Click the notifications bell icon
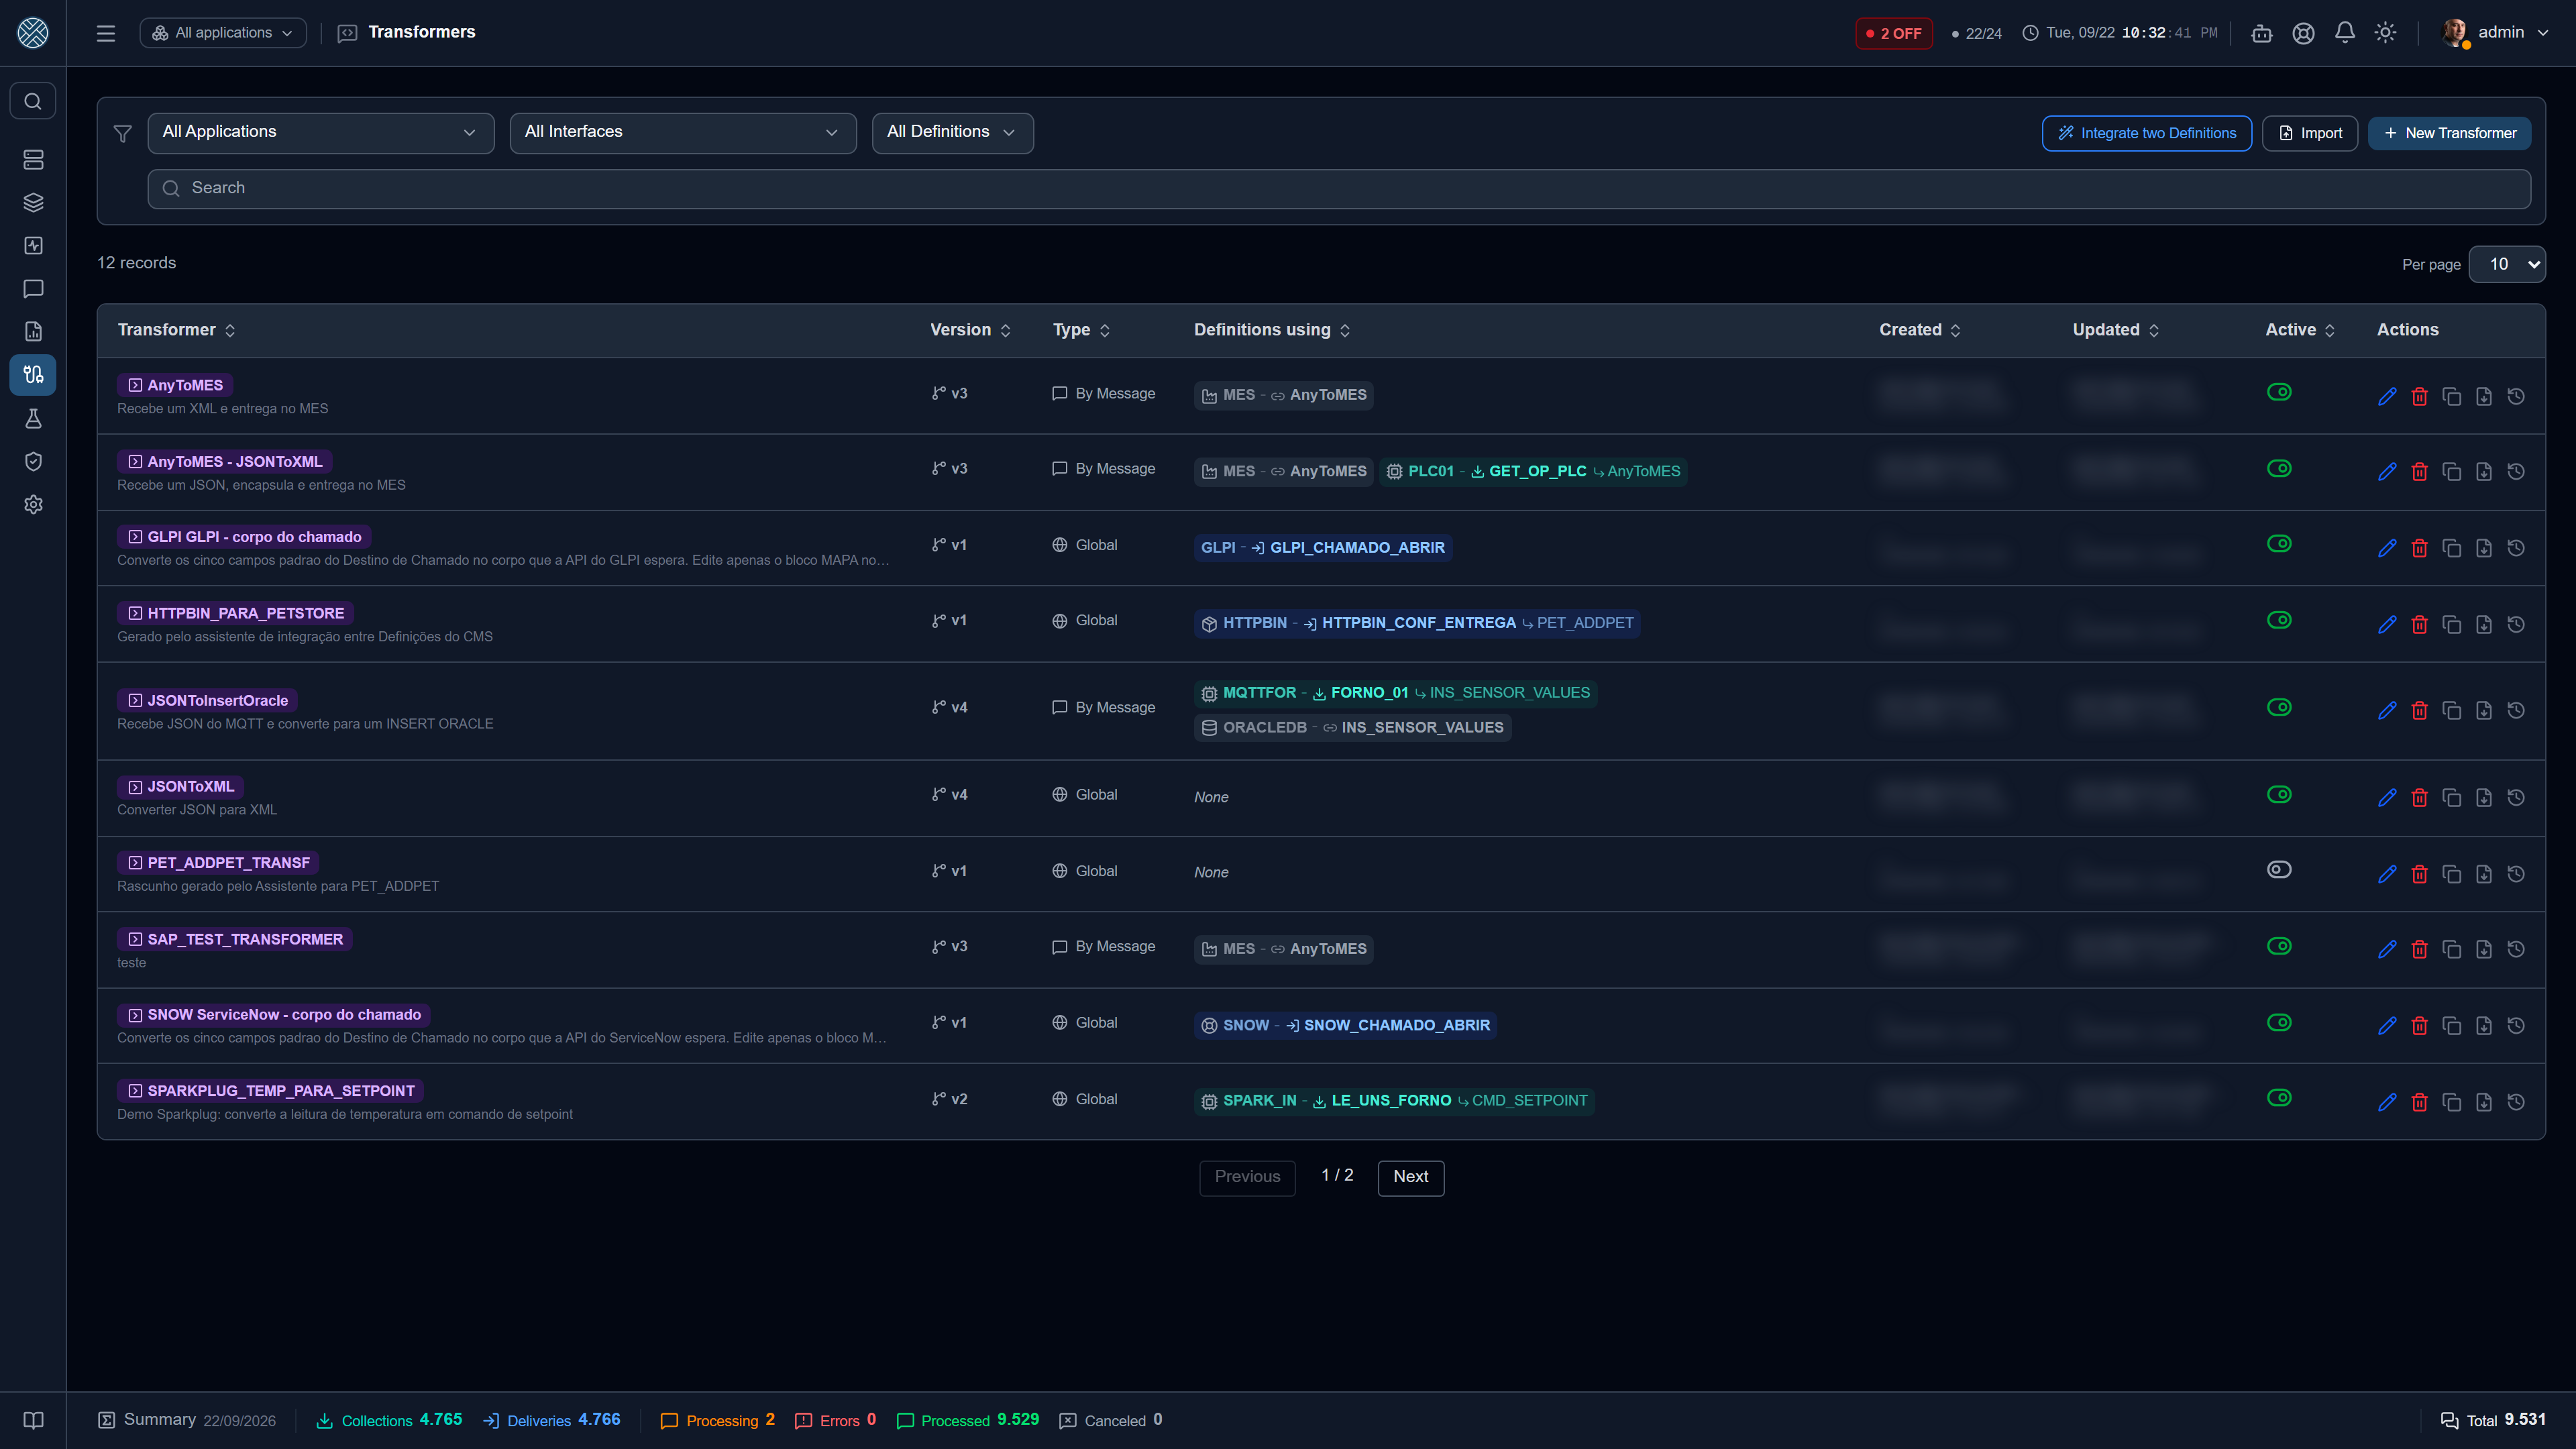Viewport: 2576px width, 1449px height. coord(2344,33)
